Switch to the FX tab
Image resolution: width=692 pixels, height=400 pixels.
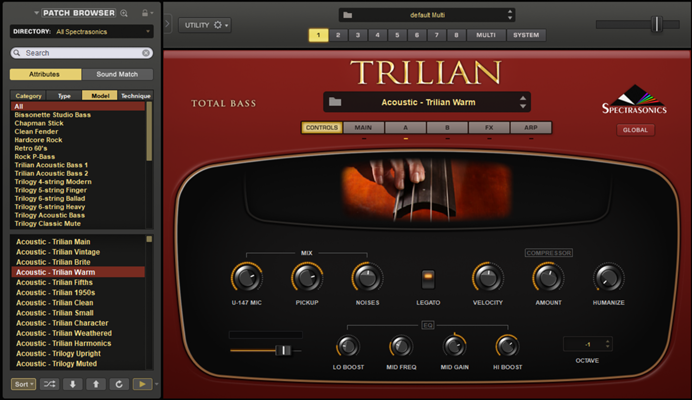(490, 128)
